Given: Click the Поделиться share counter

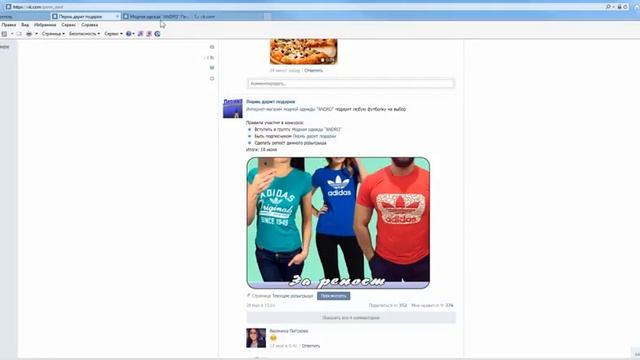Looking at the screenshot, I should pyautogui.click(x=388, y=305).
